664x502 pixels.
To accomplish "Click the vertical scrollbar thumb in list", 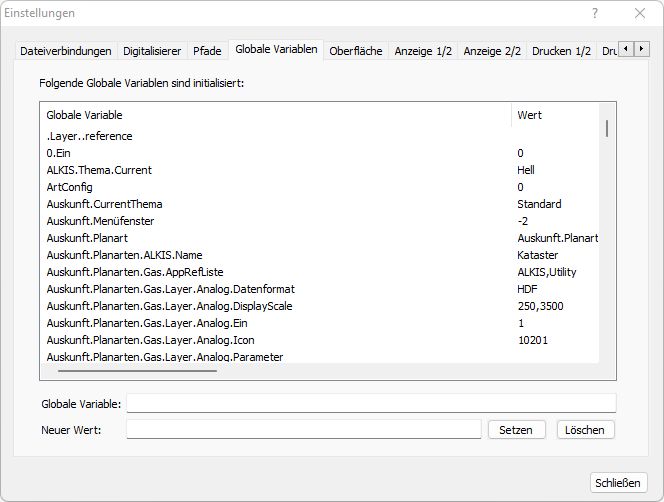I will (607, 128).
